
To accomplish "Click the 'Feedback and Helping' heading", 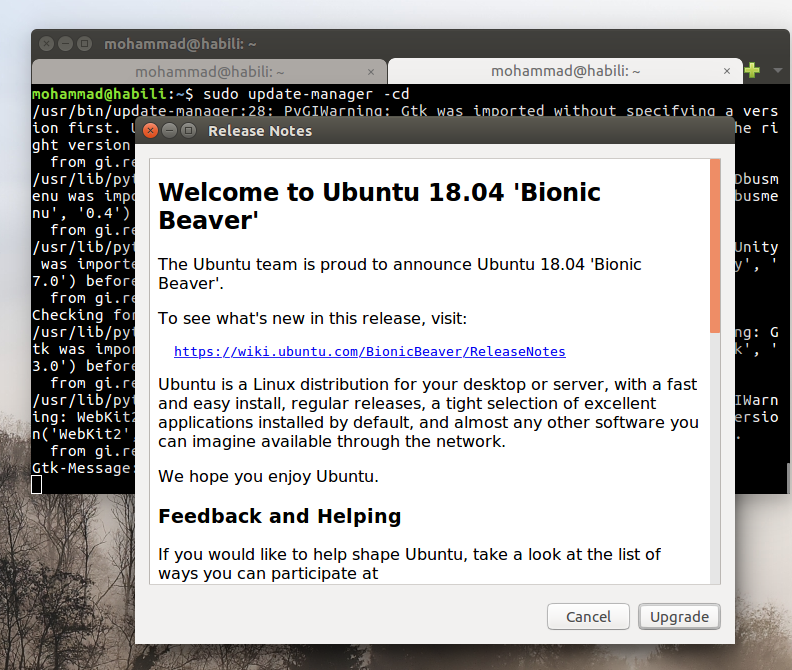I will click(279, 516).
